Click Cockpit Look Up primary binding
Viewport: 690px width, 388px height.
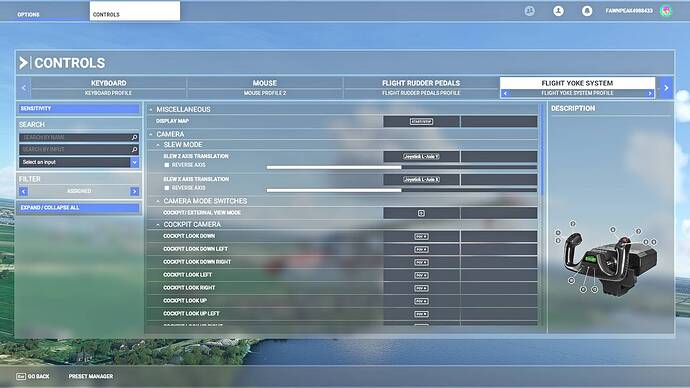[x=421, y=301]
